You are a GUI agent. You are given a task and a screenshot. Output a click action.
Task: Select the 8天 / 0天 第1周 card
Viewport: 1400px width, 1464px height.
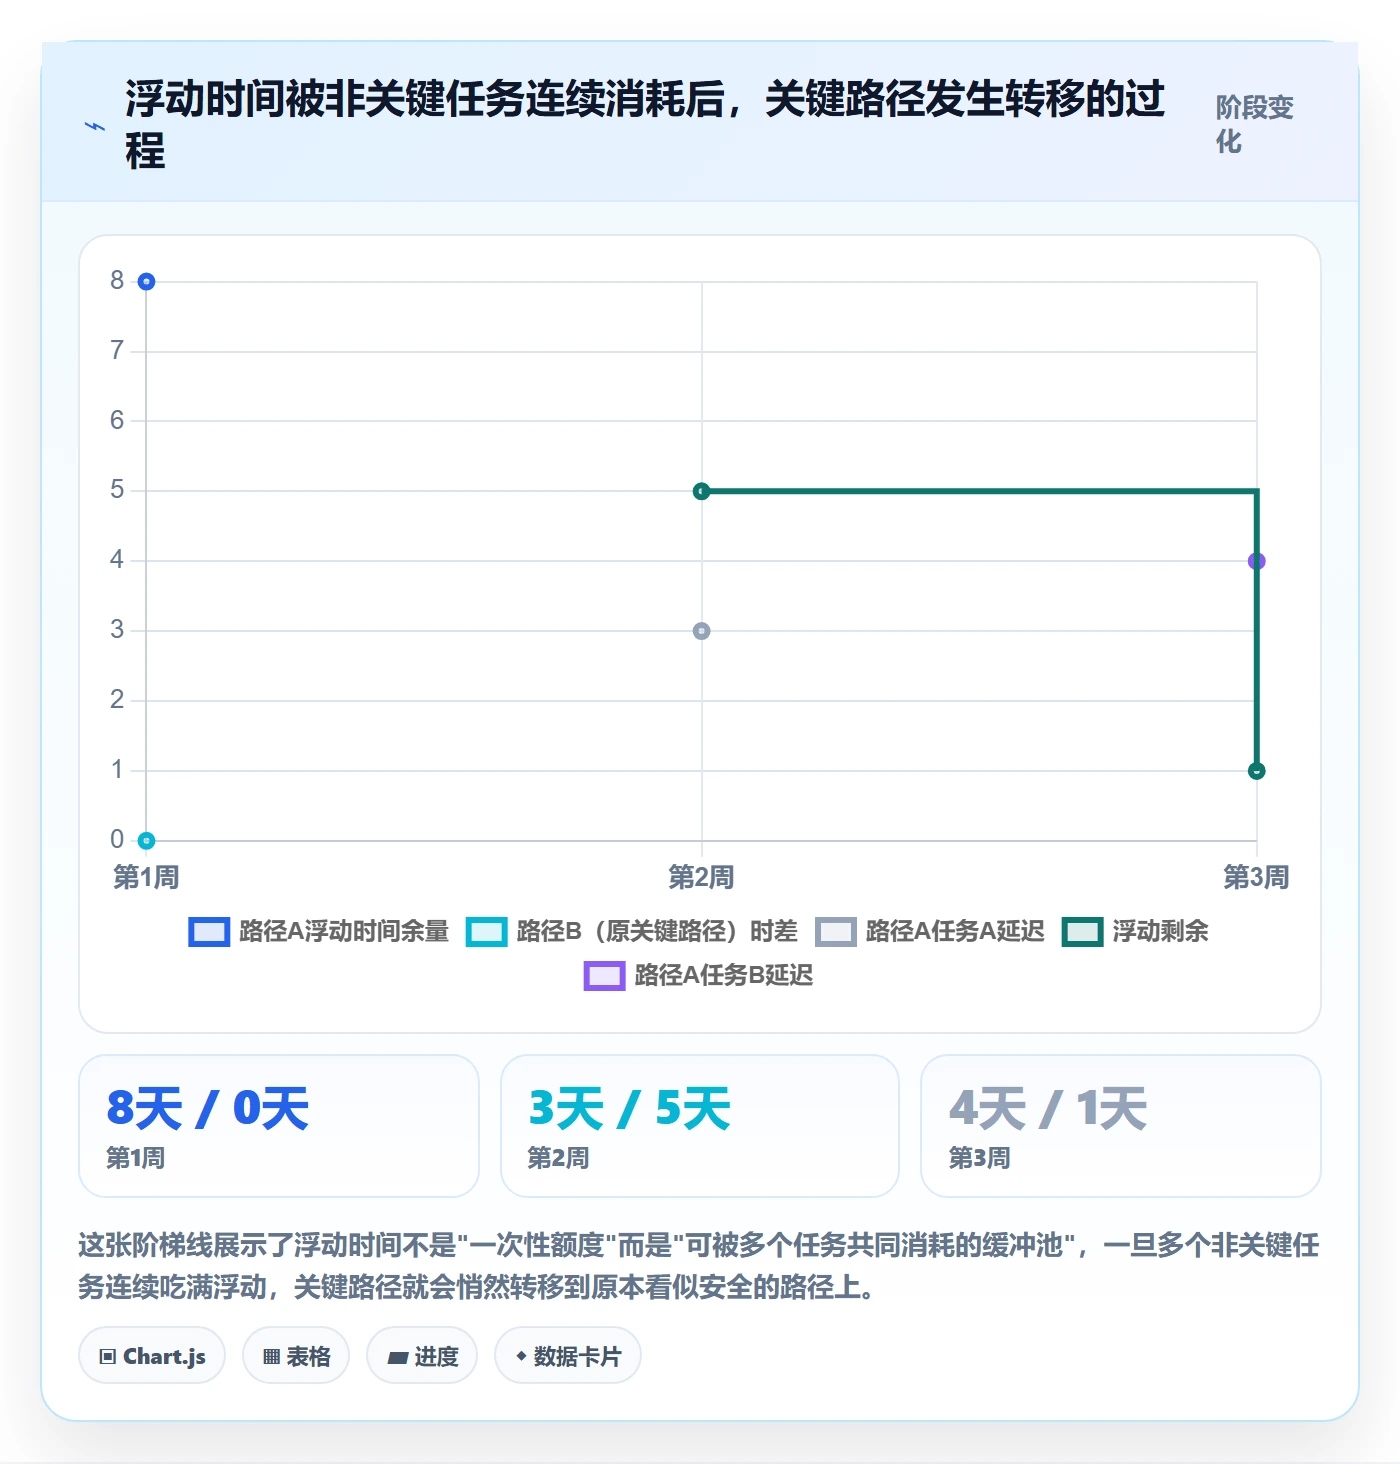point(279,1126)
